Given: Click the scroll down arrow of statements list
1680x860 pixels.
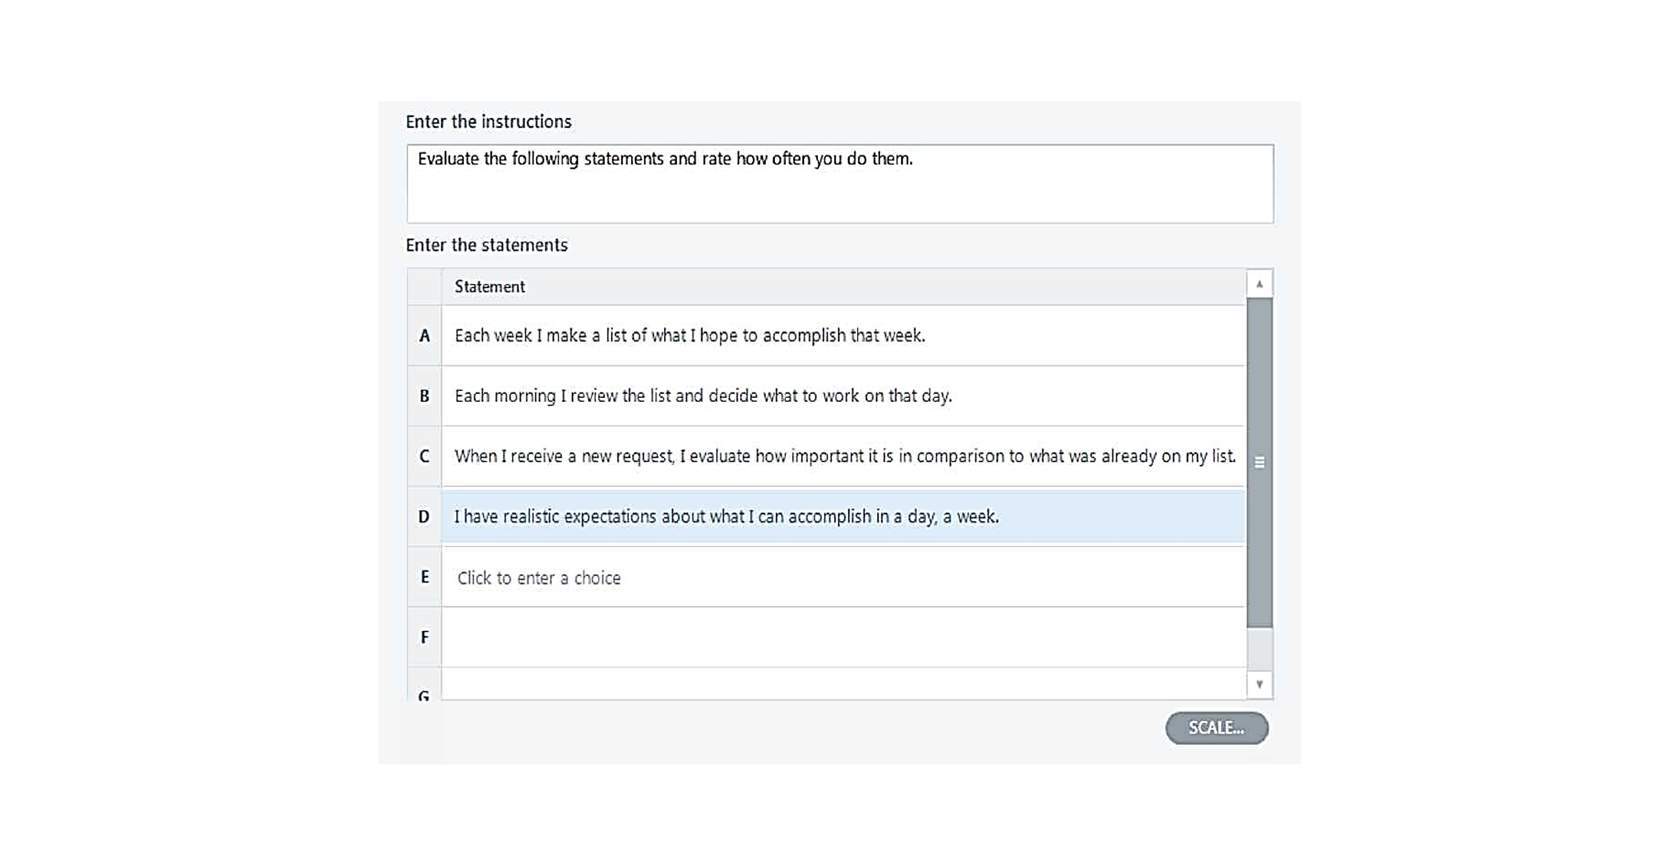Looking at the screenshot, I should point(1260,685).
